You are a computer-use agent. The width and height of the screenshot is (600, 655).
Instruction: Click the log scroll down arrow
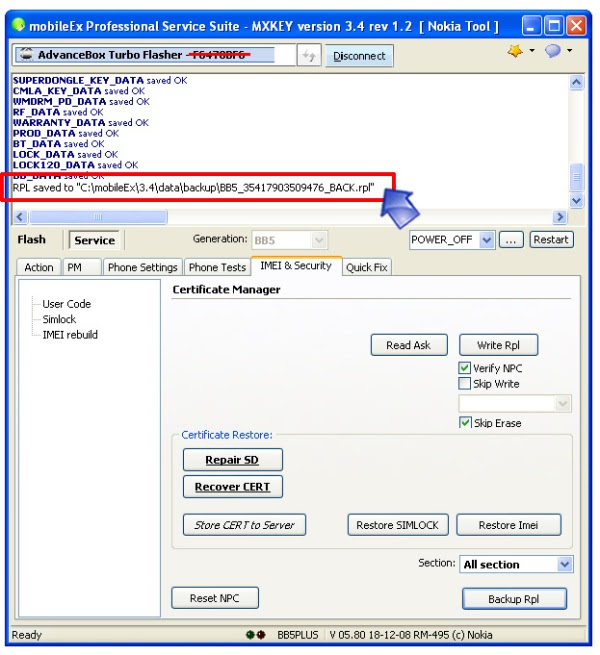tap(577, 201)
